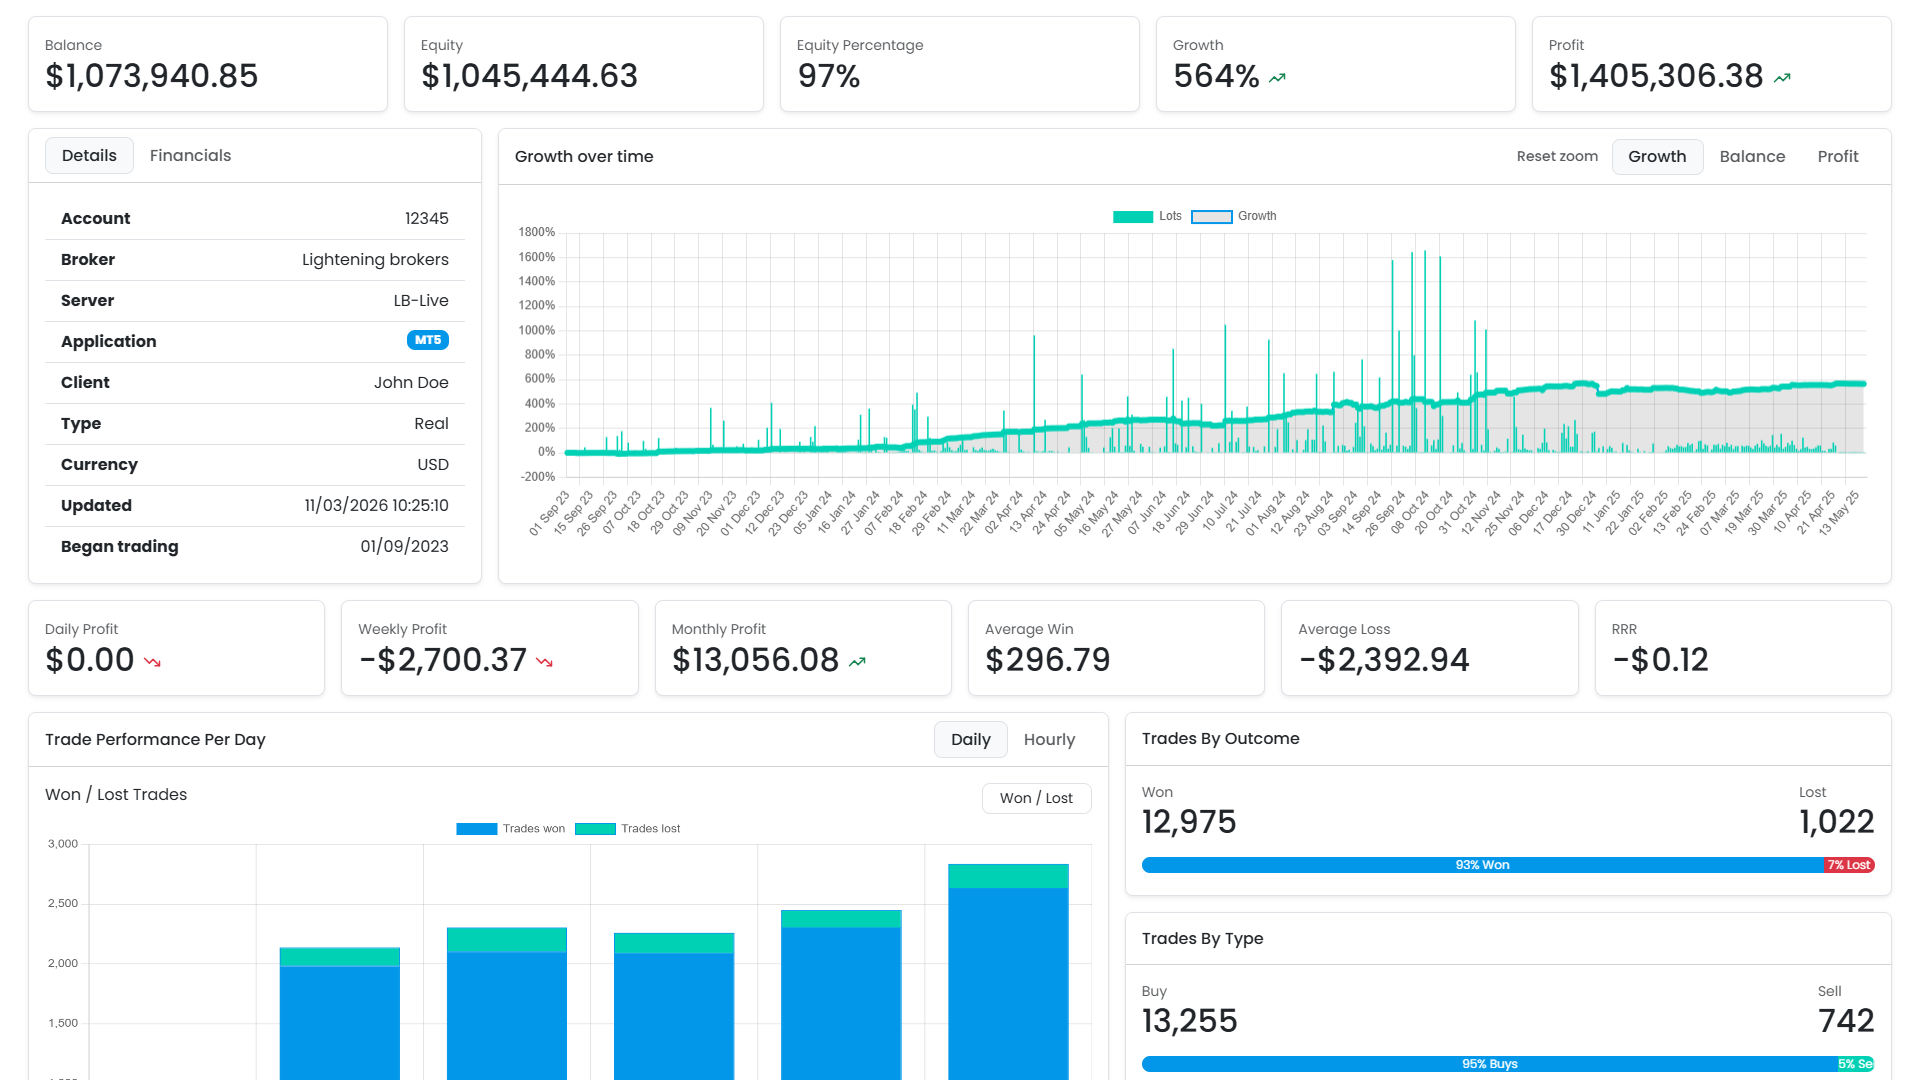Click the red trend arrow next to Weekly Profit
The height and width of the screenshot is (1080, 1912).
pyautogui.click(x=545, y=662)
